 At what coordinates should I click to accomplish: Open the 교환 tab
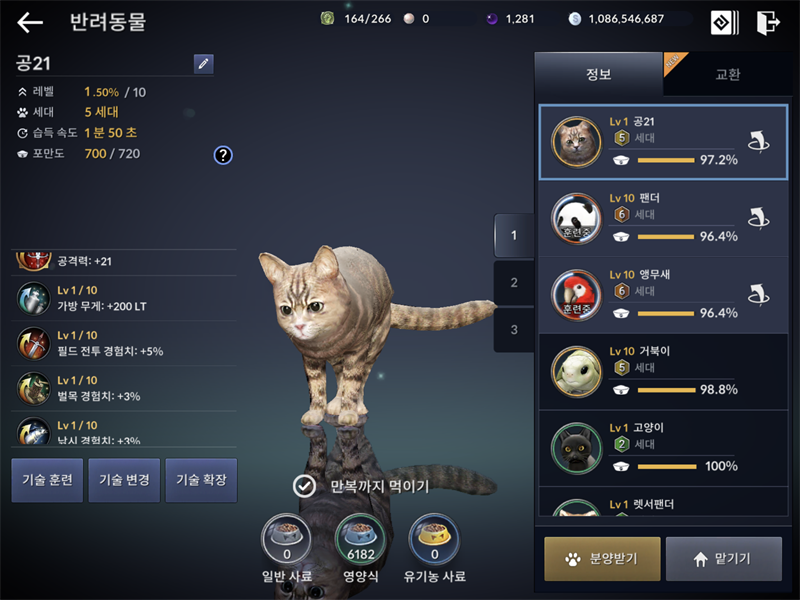pos(728,74)
